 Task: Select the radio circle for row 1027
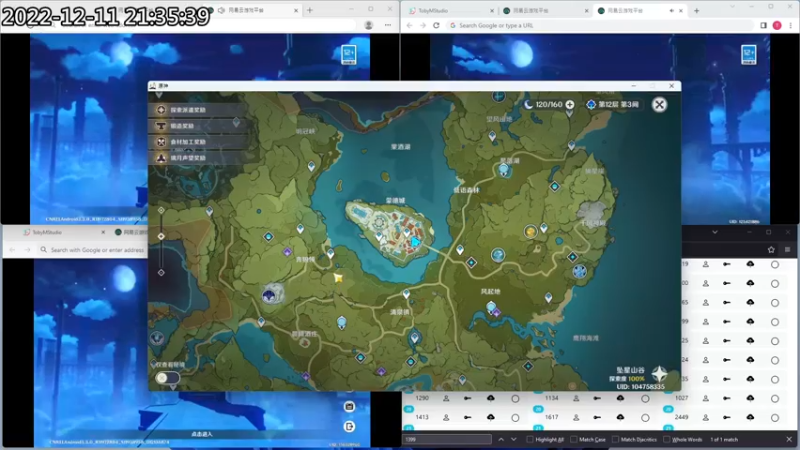774,398
